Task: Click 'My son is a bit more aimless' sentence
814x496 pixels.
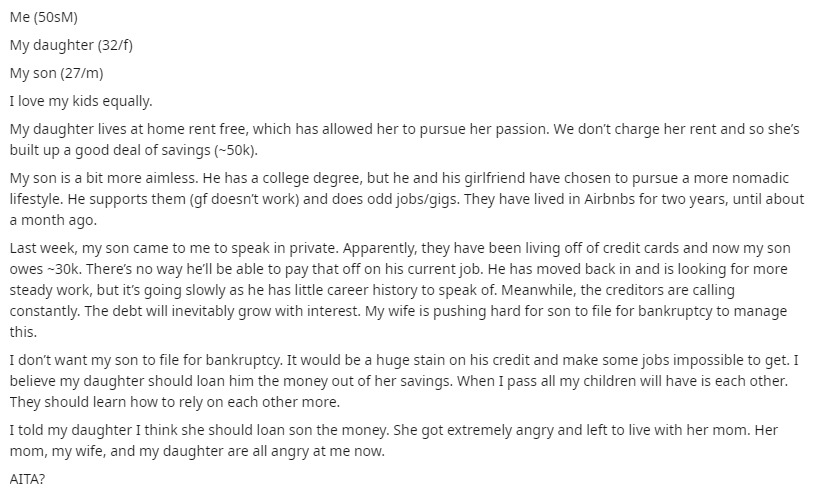Action: point(104,178)
